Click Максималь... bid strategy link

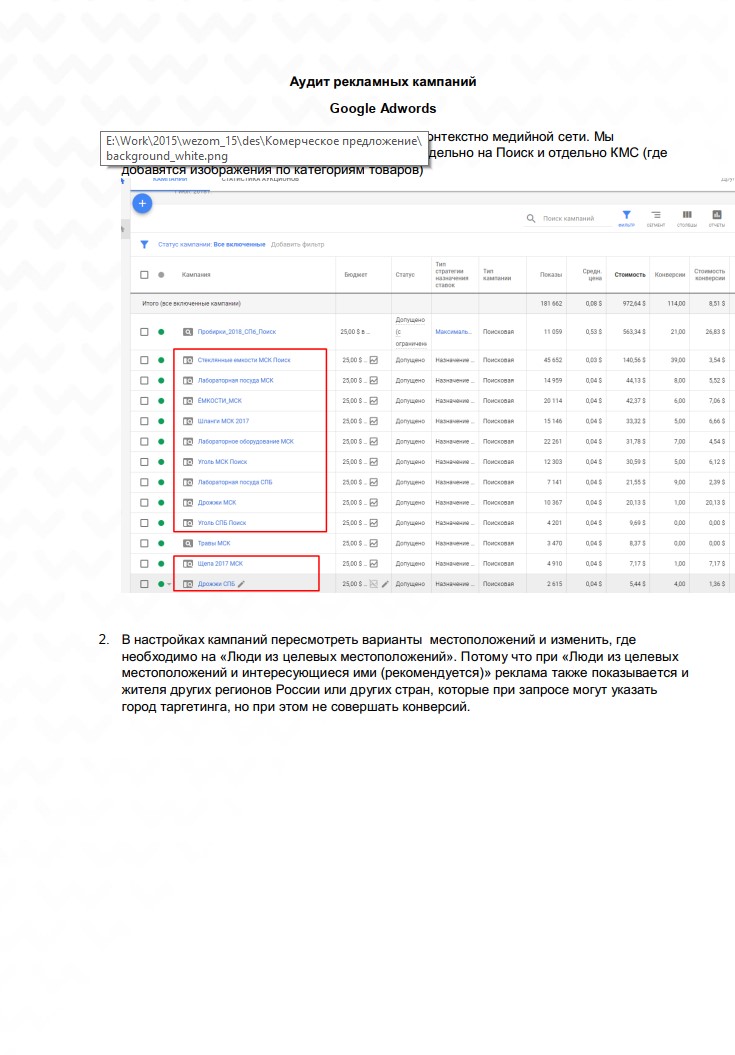454,332
